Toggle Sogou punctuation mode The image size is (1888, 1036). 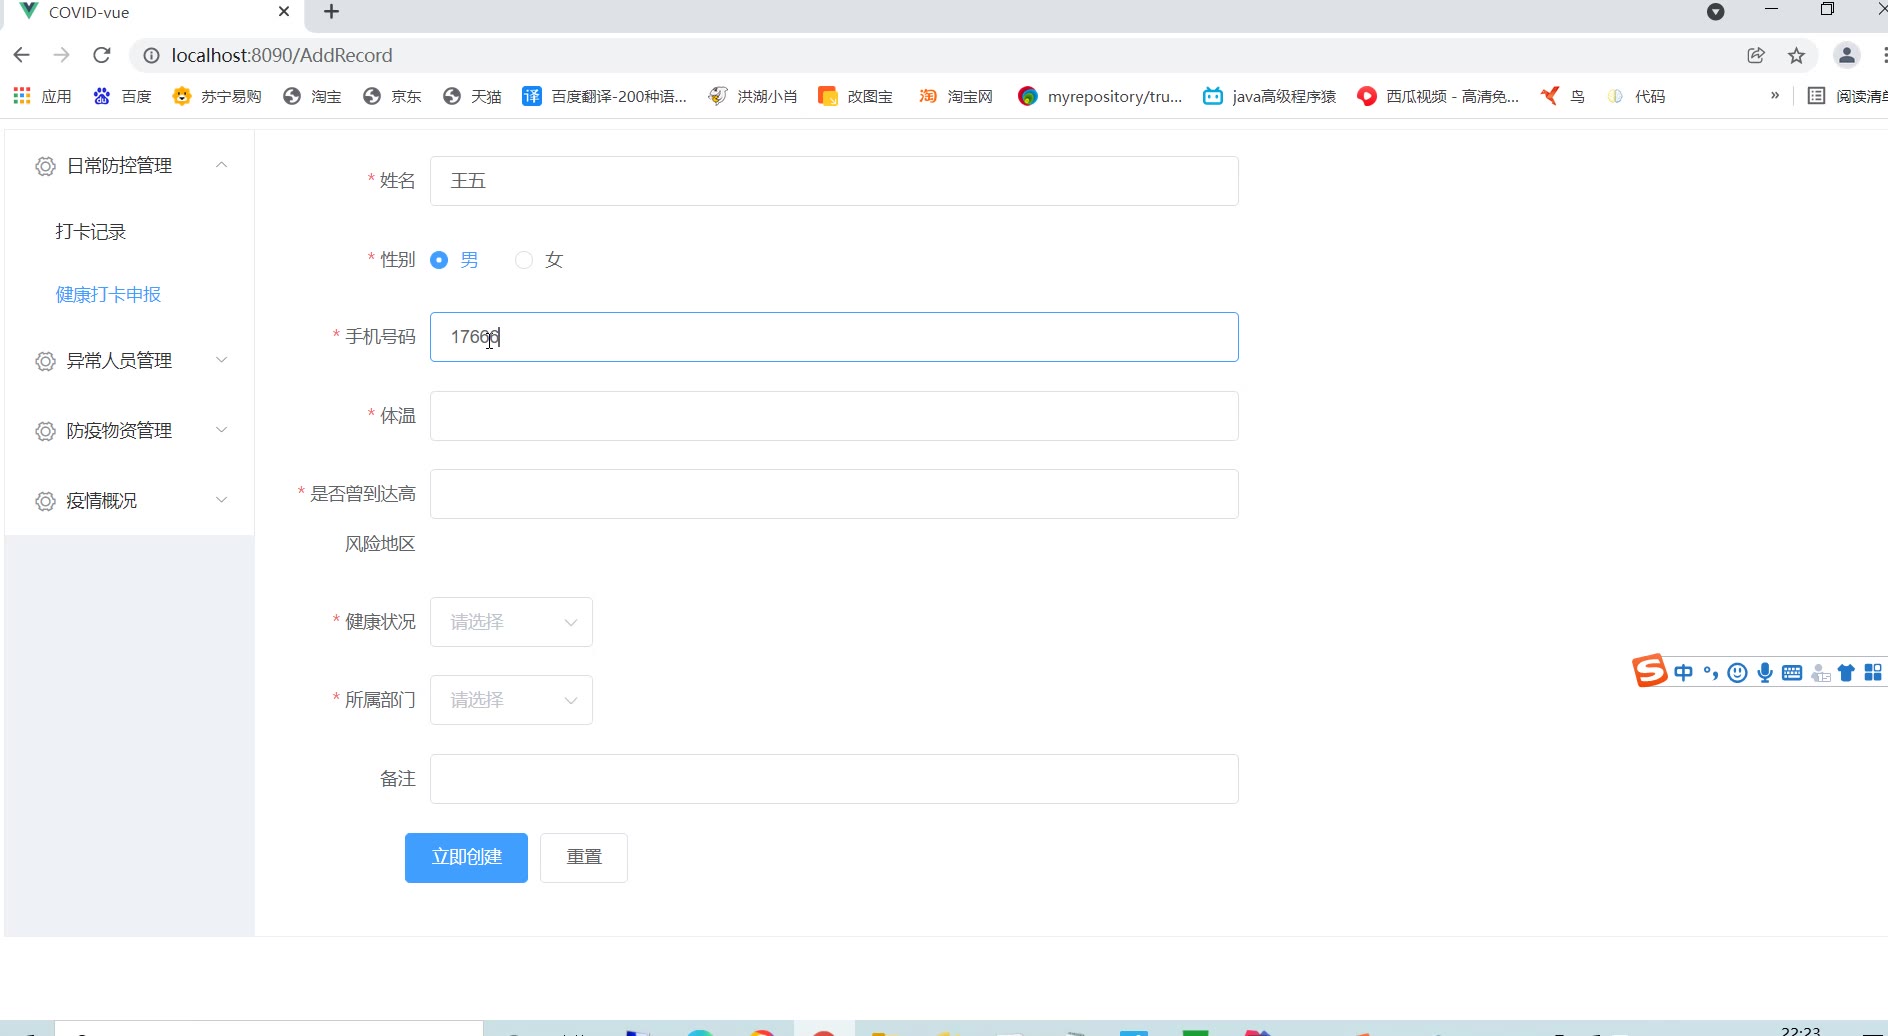pyautogui.click(x=1711, y=673)
